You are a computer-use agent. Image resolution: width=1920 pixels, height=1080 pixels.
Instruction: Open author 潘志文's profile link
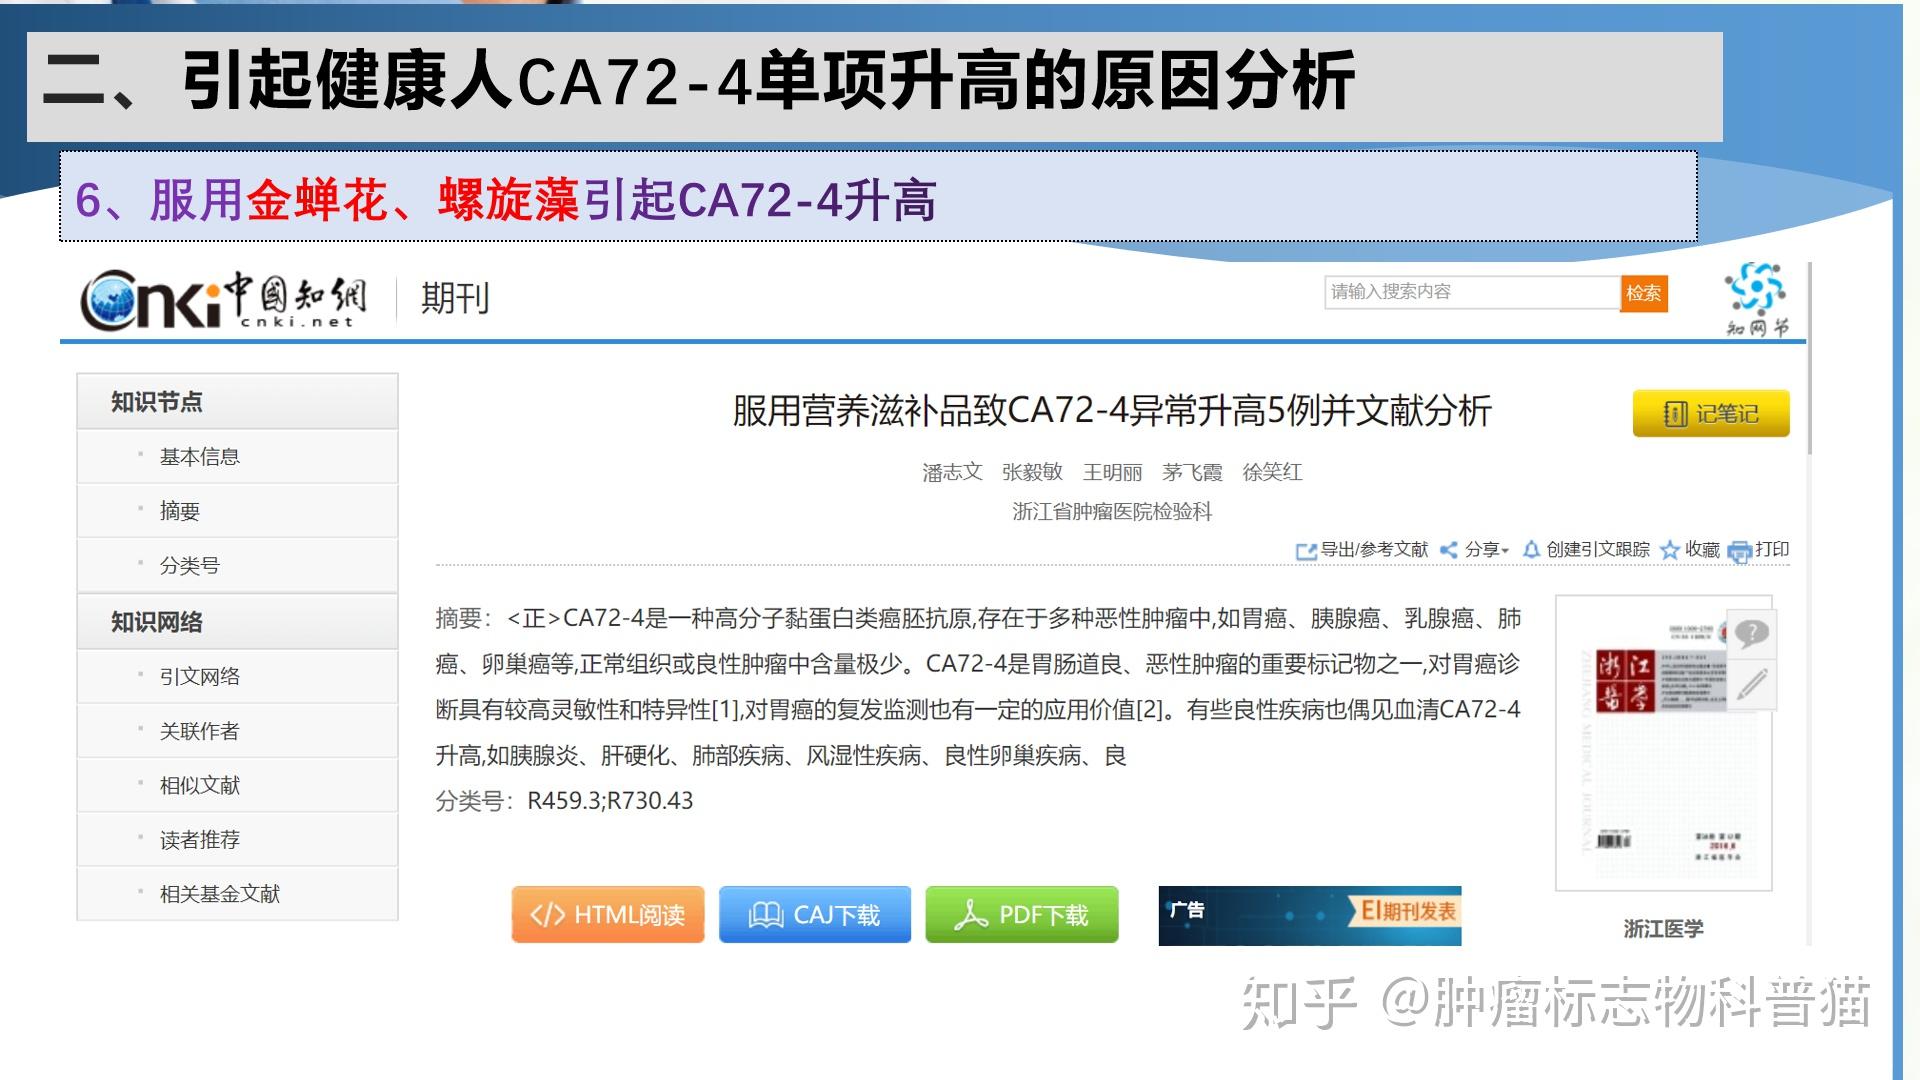pos(953,472)
